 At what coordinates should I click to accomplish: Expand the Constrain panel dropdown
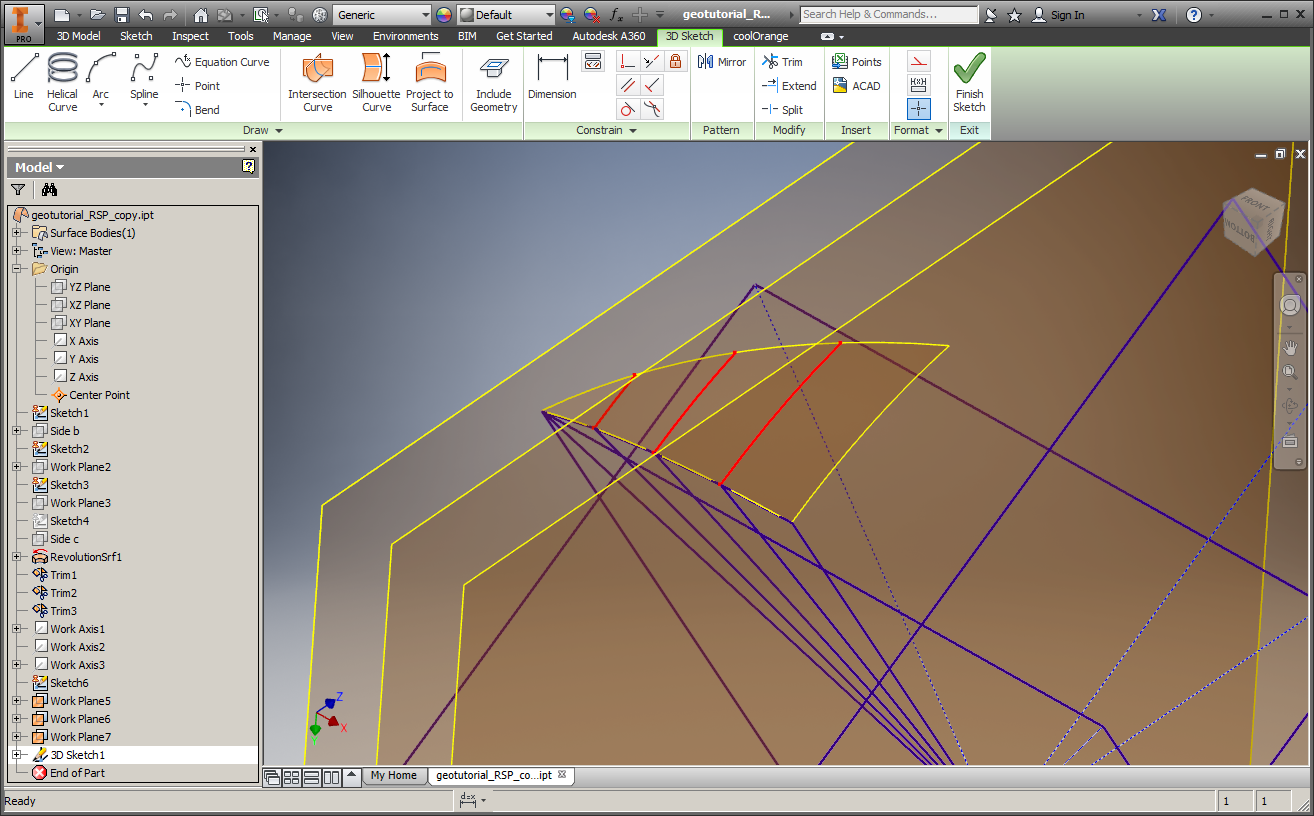pos(606,130)
